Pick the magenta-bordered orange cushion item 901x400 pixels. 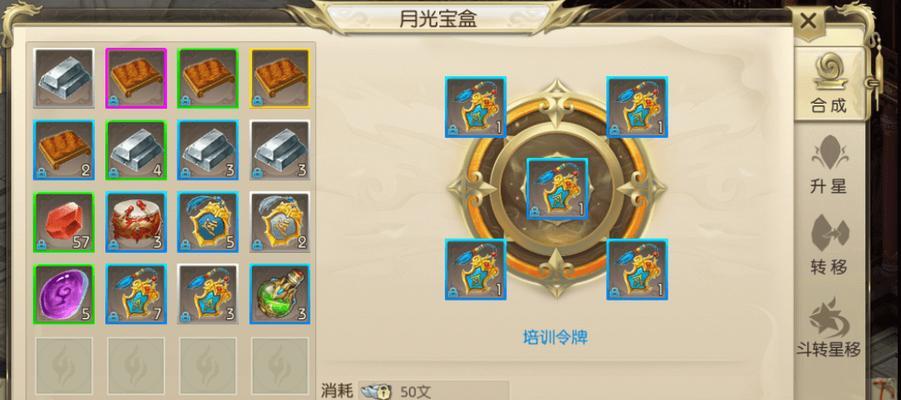pyautogui.click(x=136, y=78)
